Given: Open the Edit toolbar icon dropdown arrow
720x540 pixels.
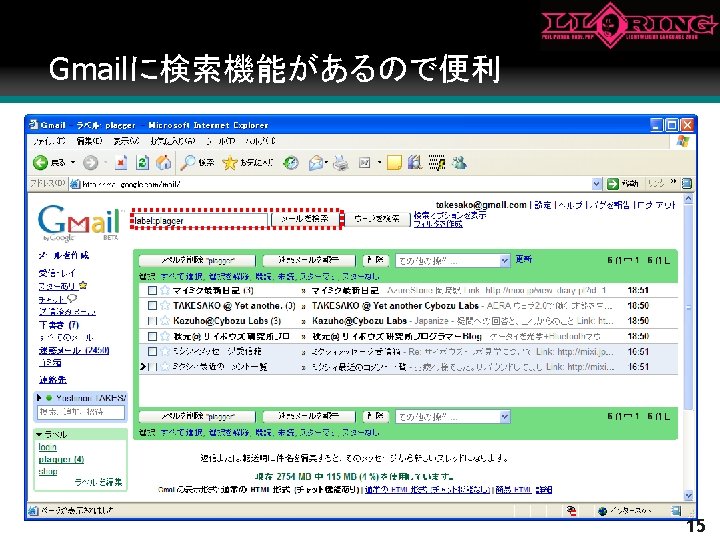Looking at the screenshot, I should 379,163.
